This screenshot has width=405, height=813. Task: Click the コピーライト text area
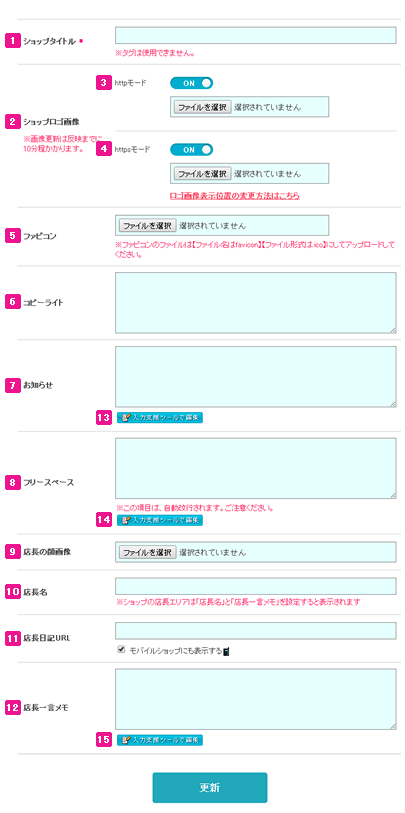pyautogui.click(x=256, y=303)
